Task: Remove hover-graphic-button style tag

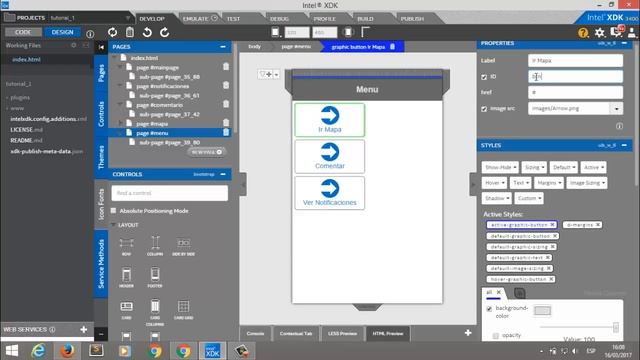Action: [x=551, y=279]
